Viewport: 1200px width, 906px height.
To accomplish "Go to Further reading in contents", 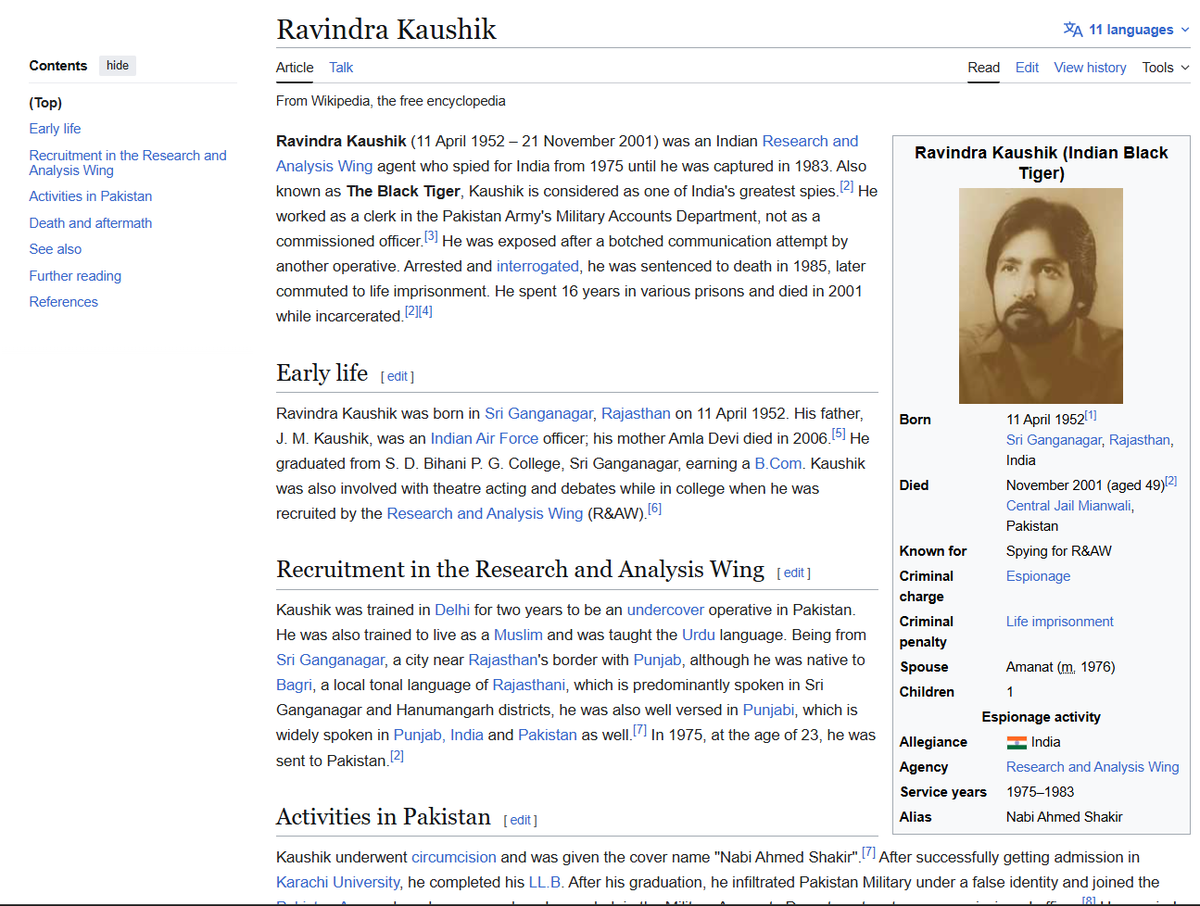I will click(75, 276).
